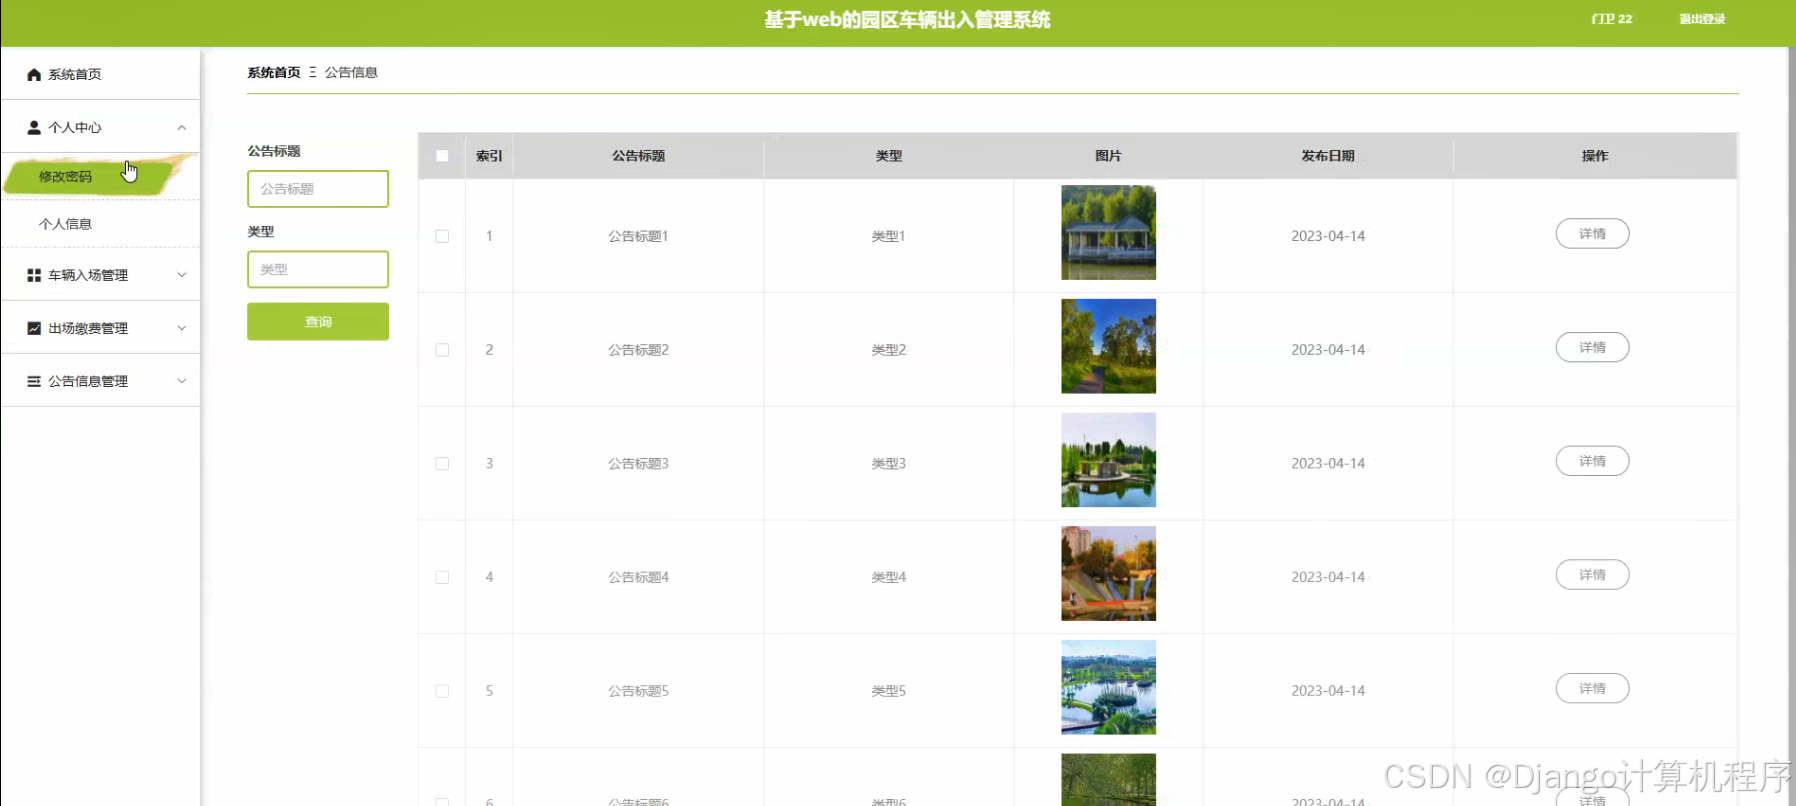Click the 类型5 cell
1796x806 pixels.
(888, 691)
